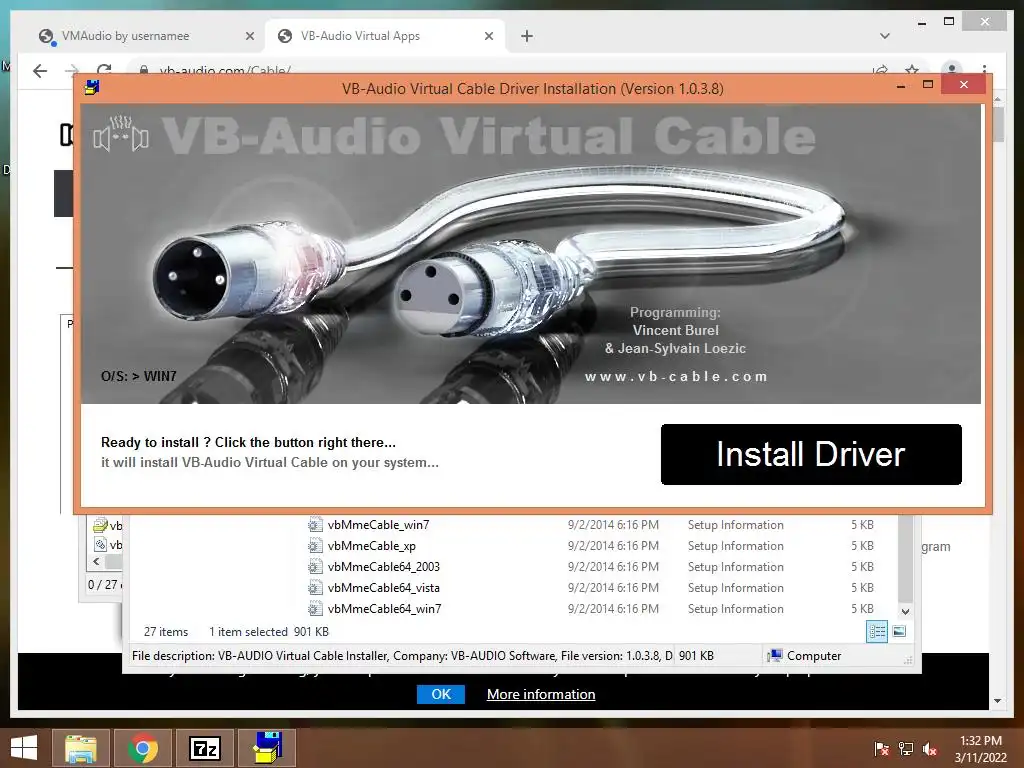Close the VMAudio by usernamee tab
This screenshot has width=1024, height=768.
pos(249,37)
